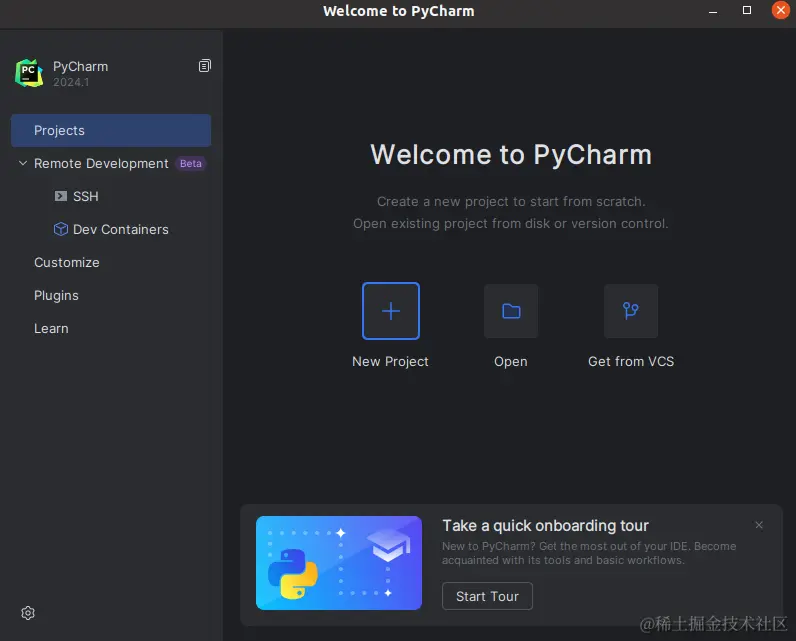Click the onboarding tour Python thumbnail
The height and width of the screenshot is (641, 796).
[x=339, y=563]
